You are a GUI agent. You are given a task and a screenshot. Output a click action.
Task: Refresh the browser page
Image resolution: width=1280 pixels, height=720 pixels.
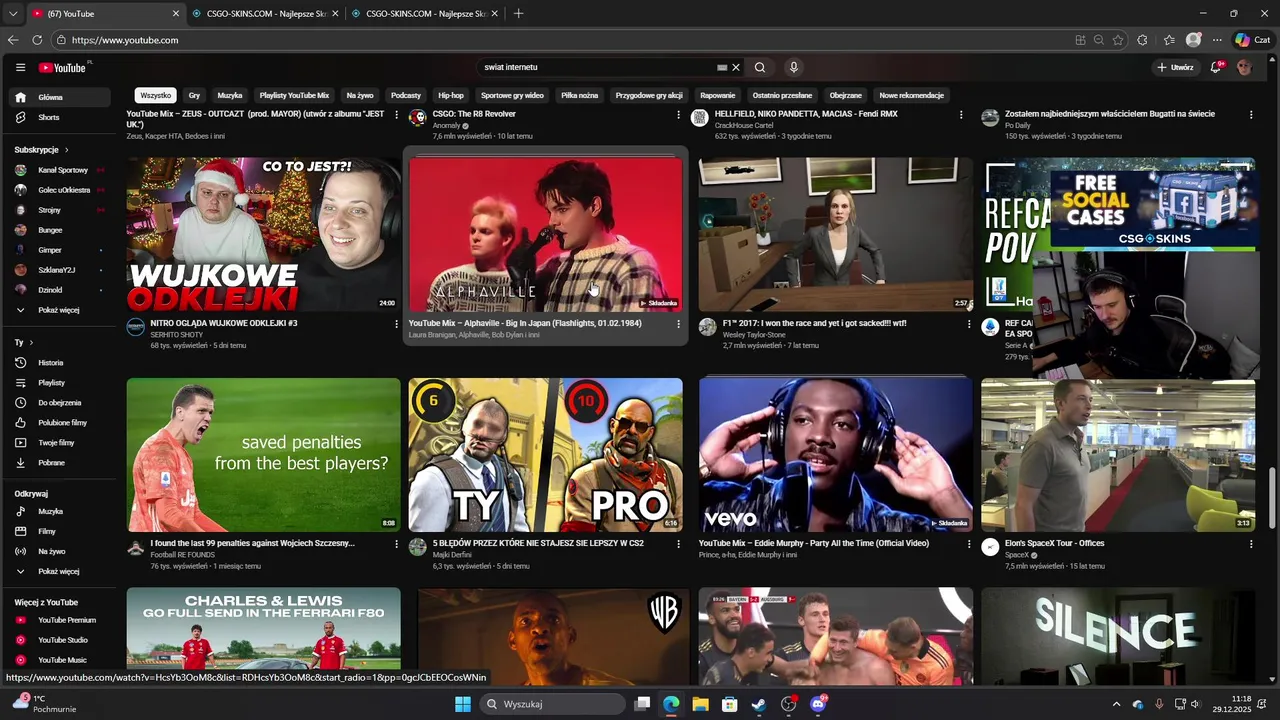click(37, 40)
